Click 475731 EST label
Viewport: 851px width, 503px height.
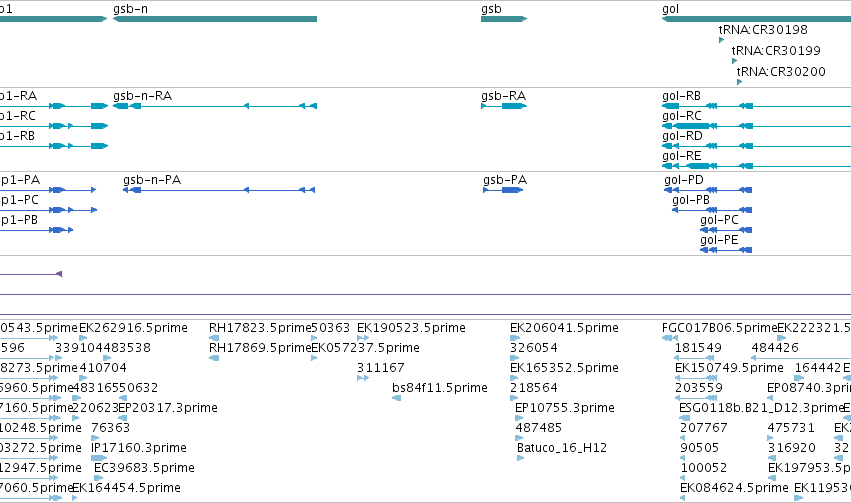[791, 428]
